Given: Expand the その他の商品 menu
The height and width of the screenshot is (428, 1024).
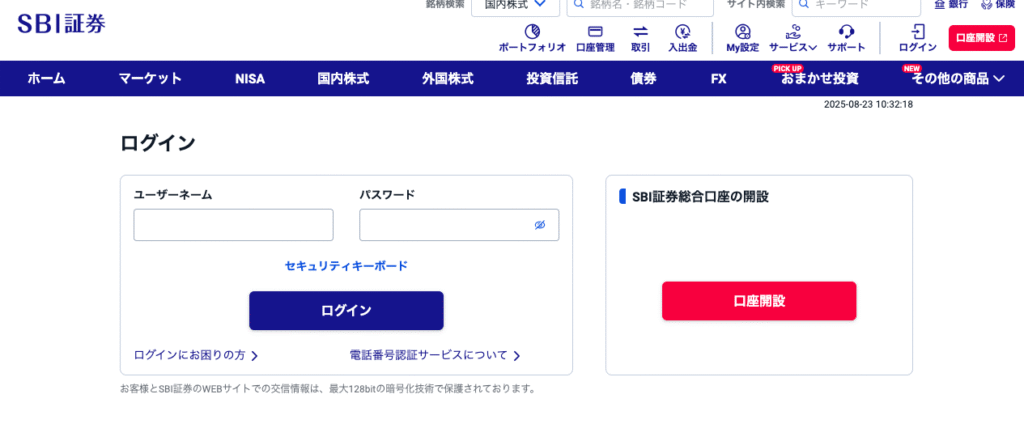Looking at the screenshot, I should pyautogui.click(x=958, y=79).
